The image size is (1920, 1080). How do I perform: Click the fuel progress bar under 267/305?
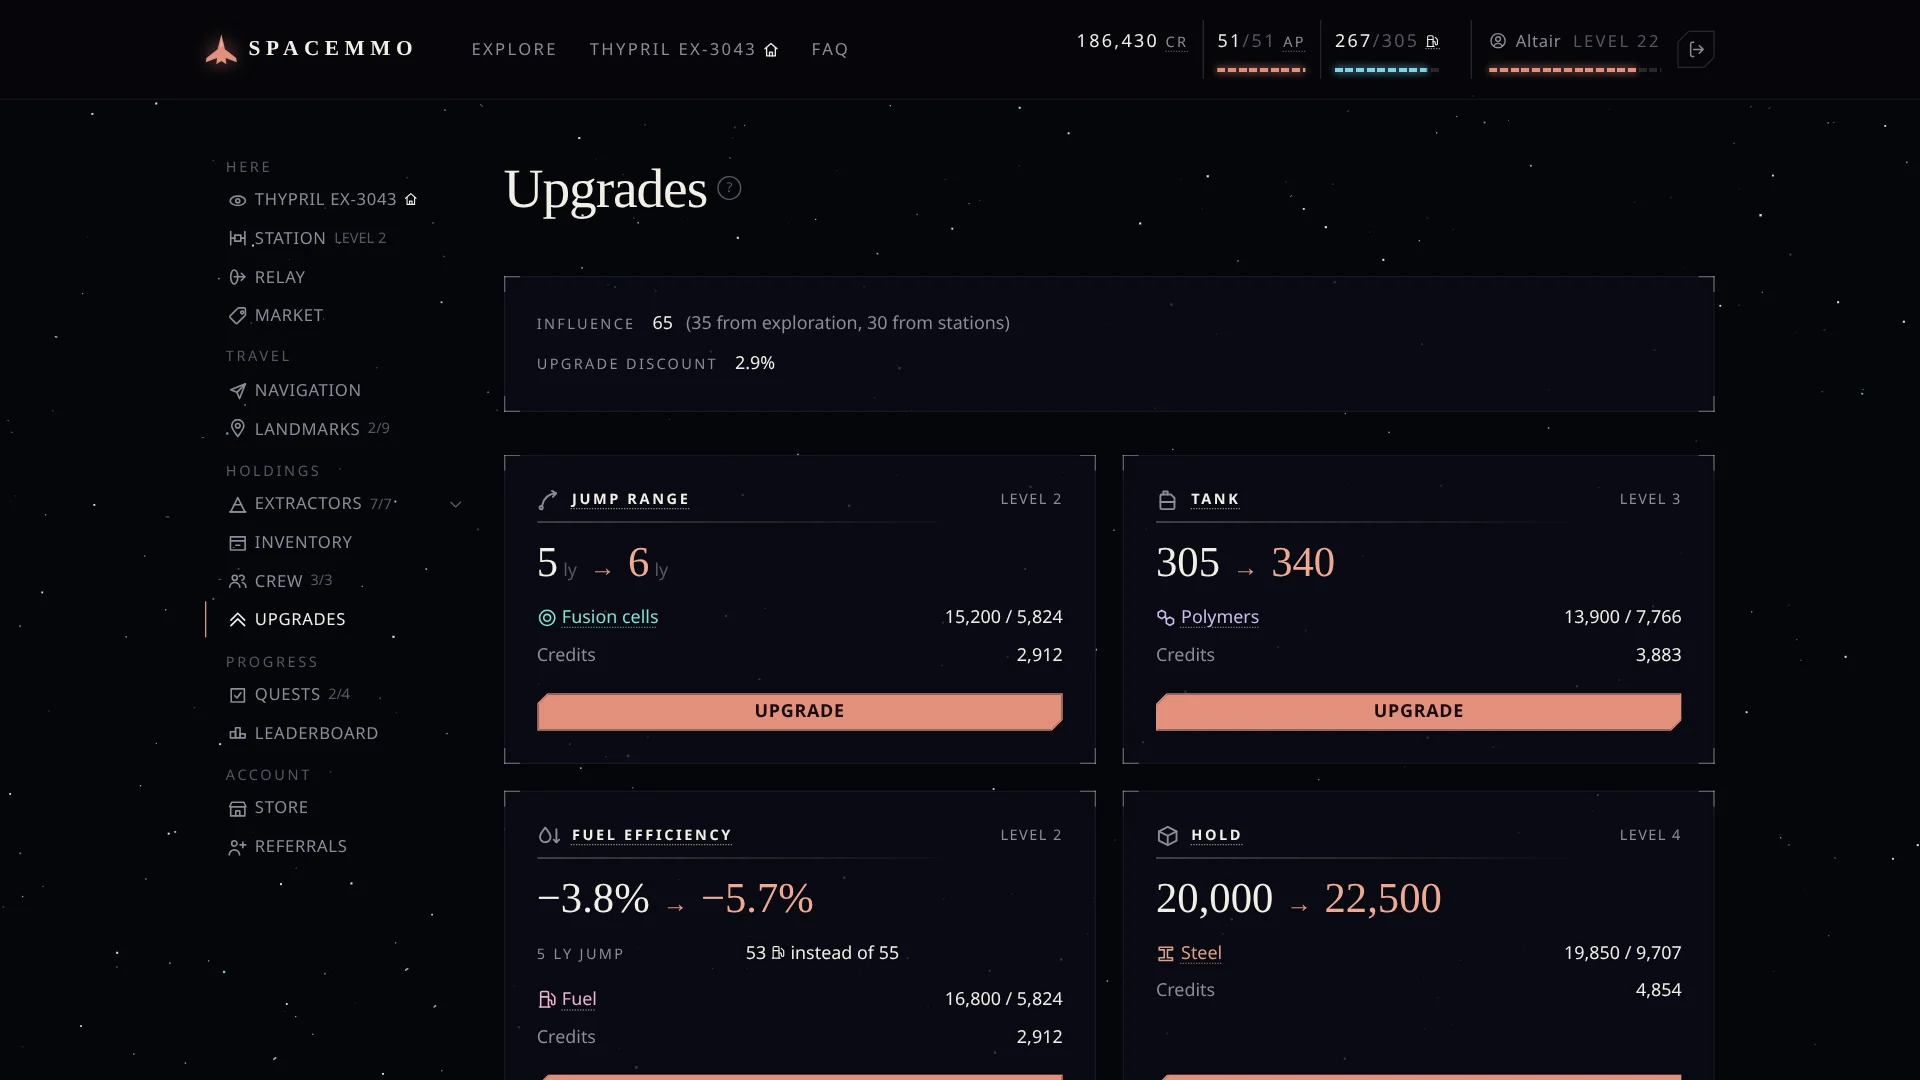(x=1387, y=70)
